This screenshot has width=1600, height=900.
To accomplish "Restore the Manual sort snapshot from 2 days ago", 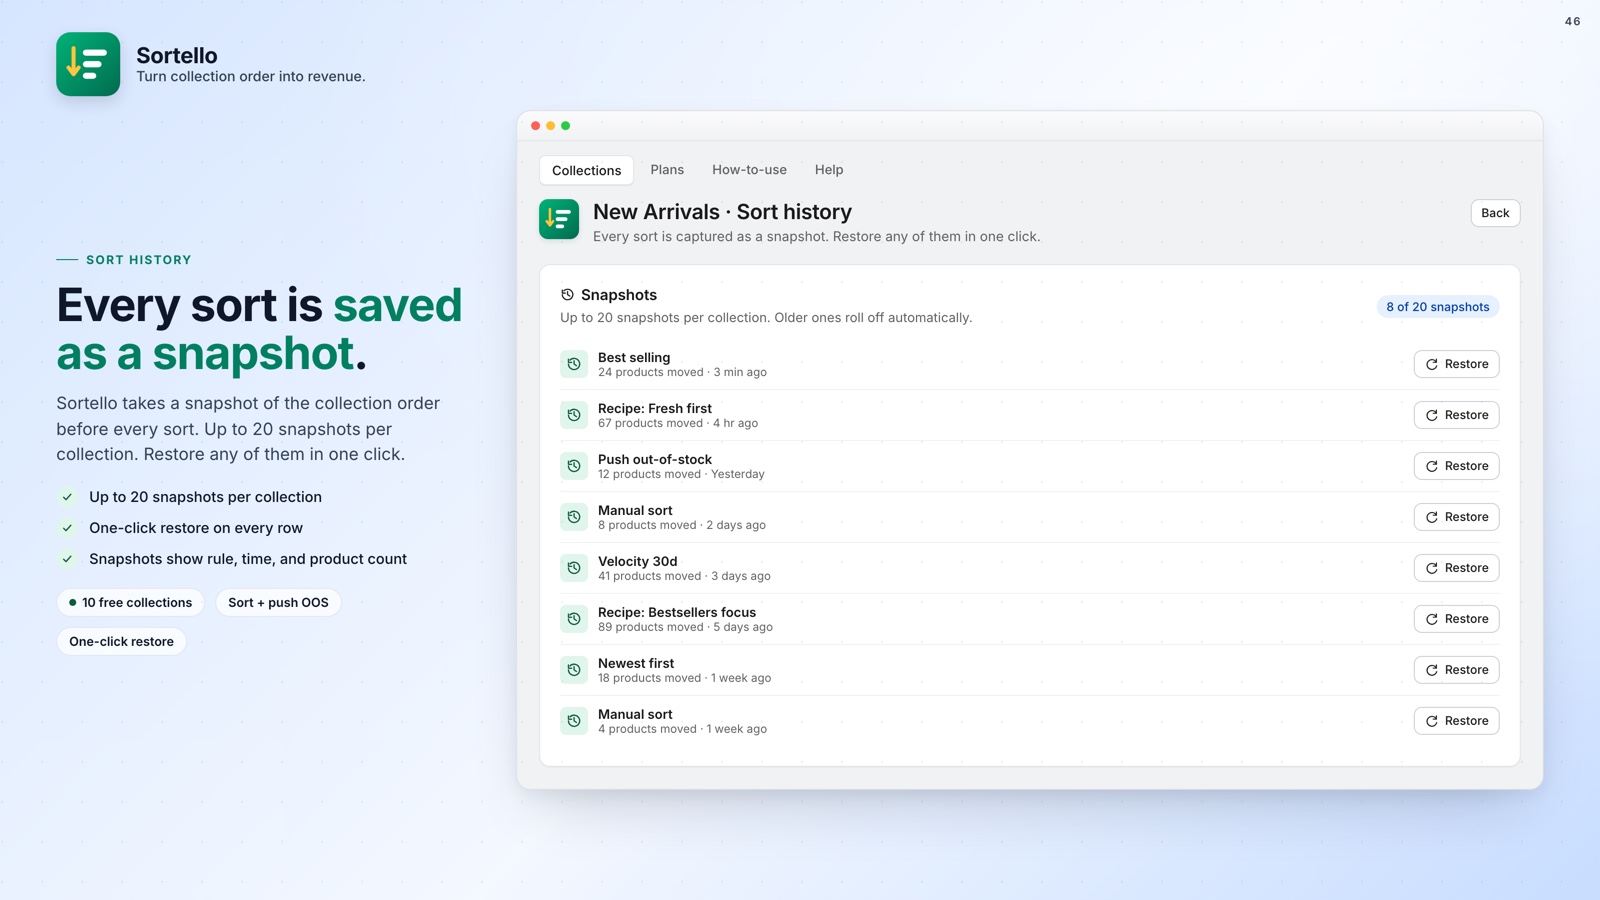I will click(1456, 517).
